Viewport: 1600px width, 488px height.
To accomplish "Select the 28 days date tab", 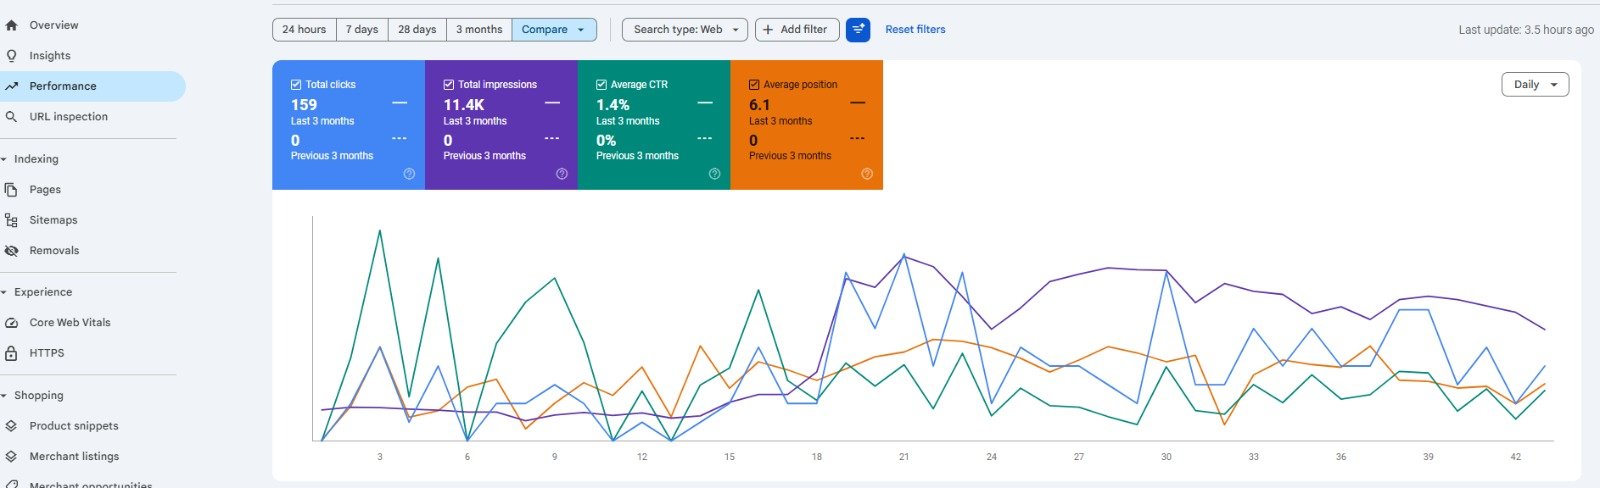I will pos(417,30).
